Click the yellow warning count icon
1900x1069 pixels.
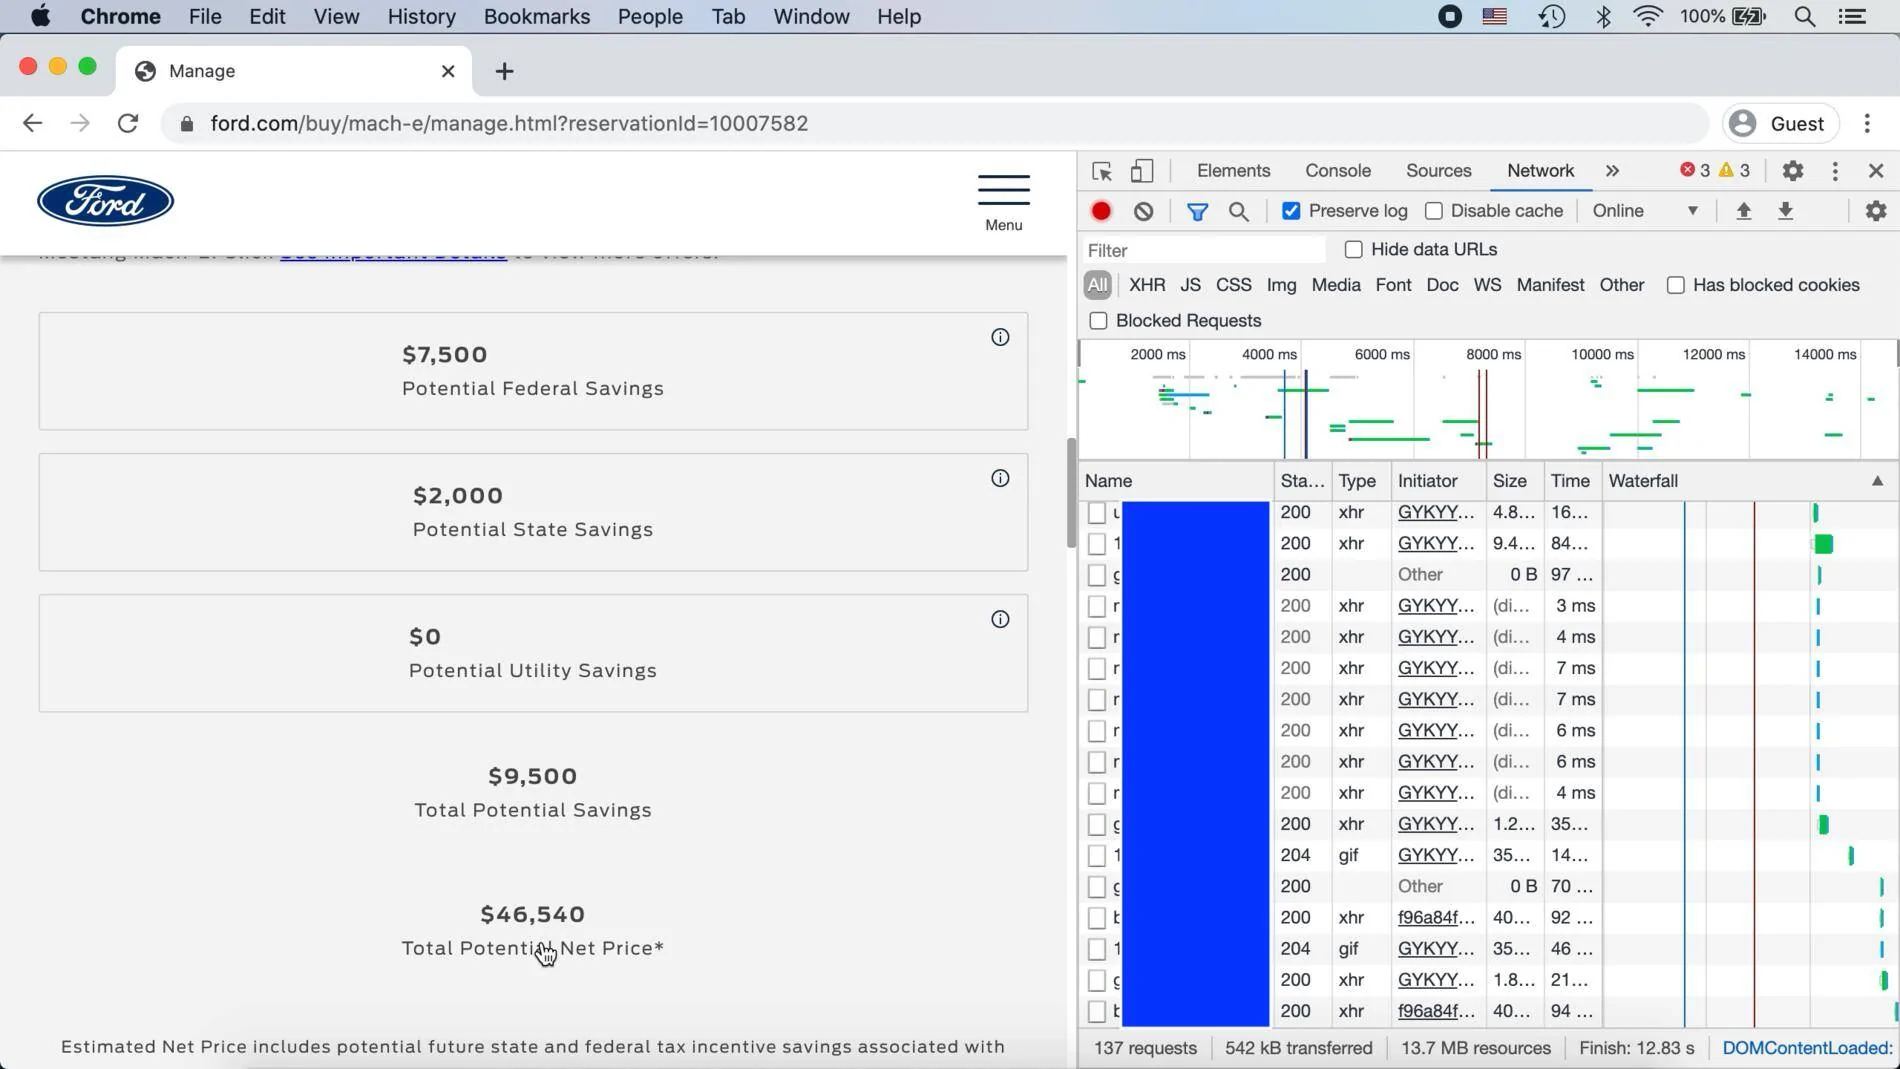[1727, 170]
